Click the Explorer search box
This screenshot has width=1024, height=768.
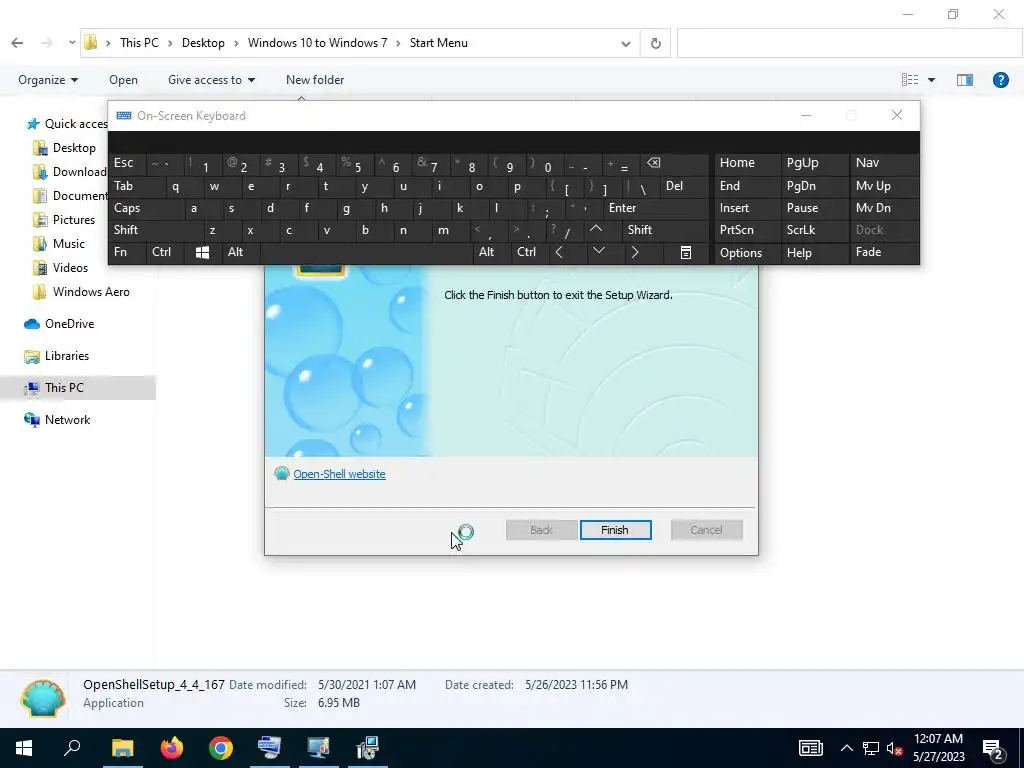[849, 44]
